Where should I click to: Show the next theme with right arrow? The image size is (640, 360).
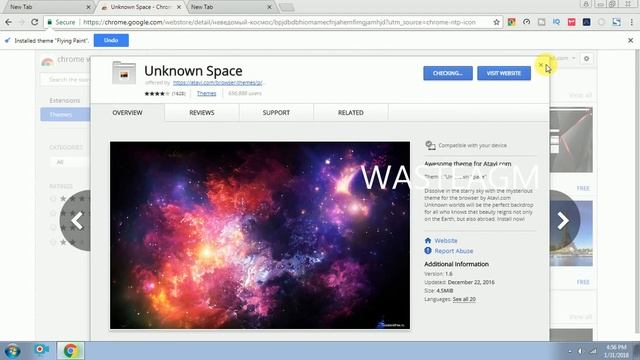564,221
